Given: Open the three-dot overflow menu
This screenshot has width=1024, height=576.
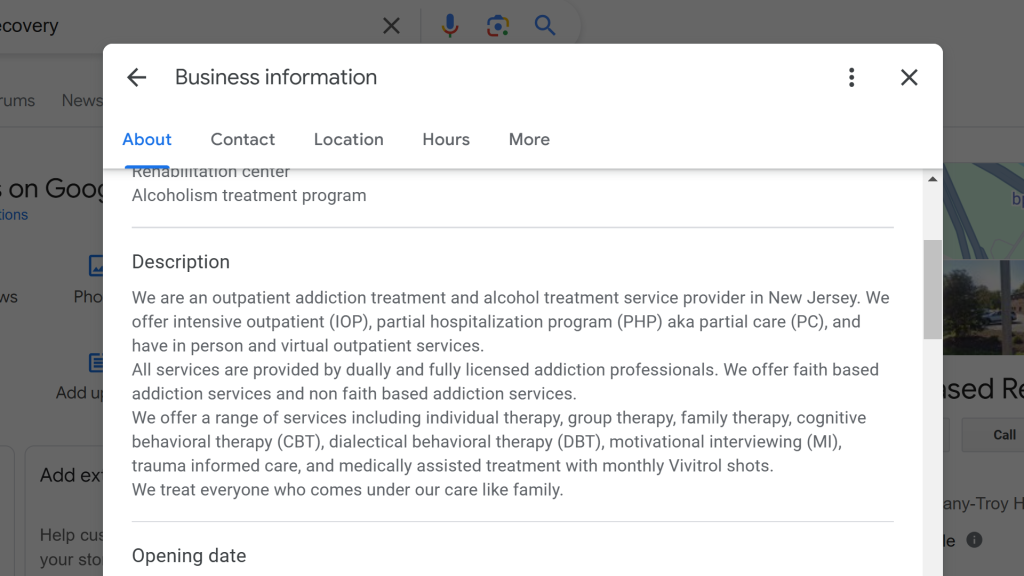Looking at the screenshot, I should coord(851,77).
